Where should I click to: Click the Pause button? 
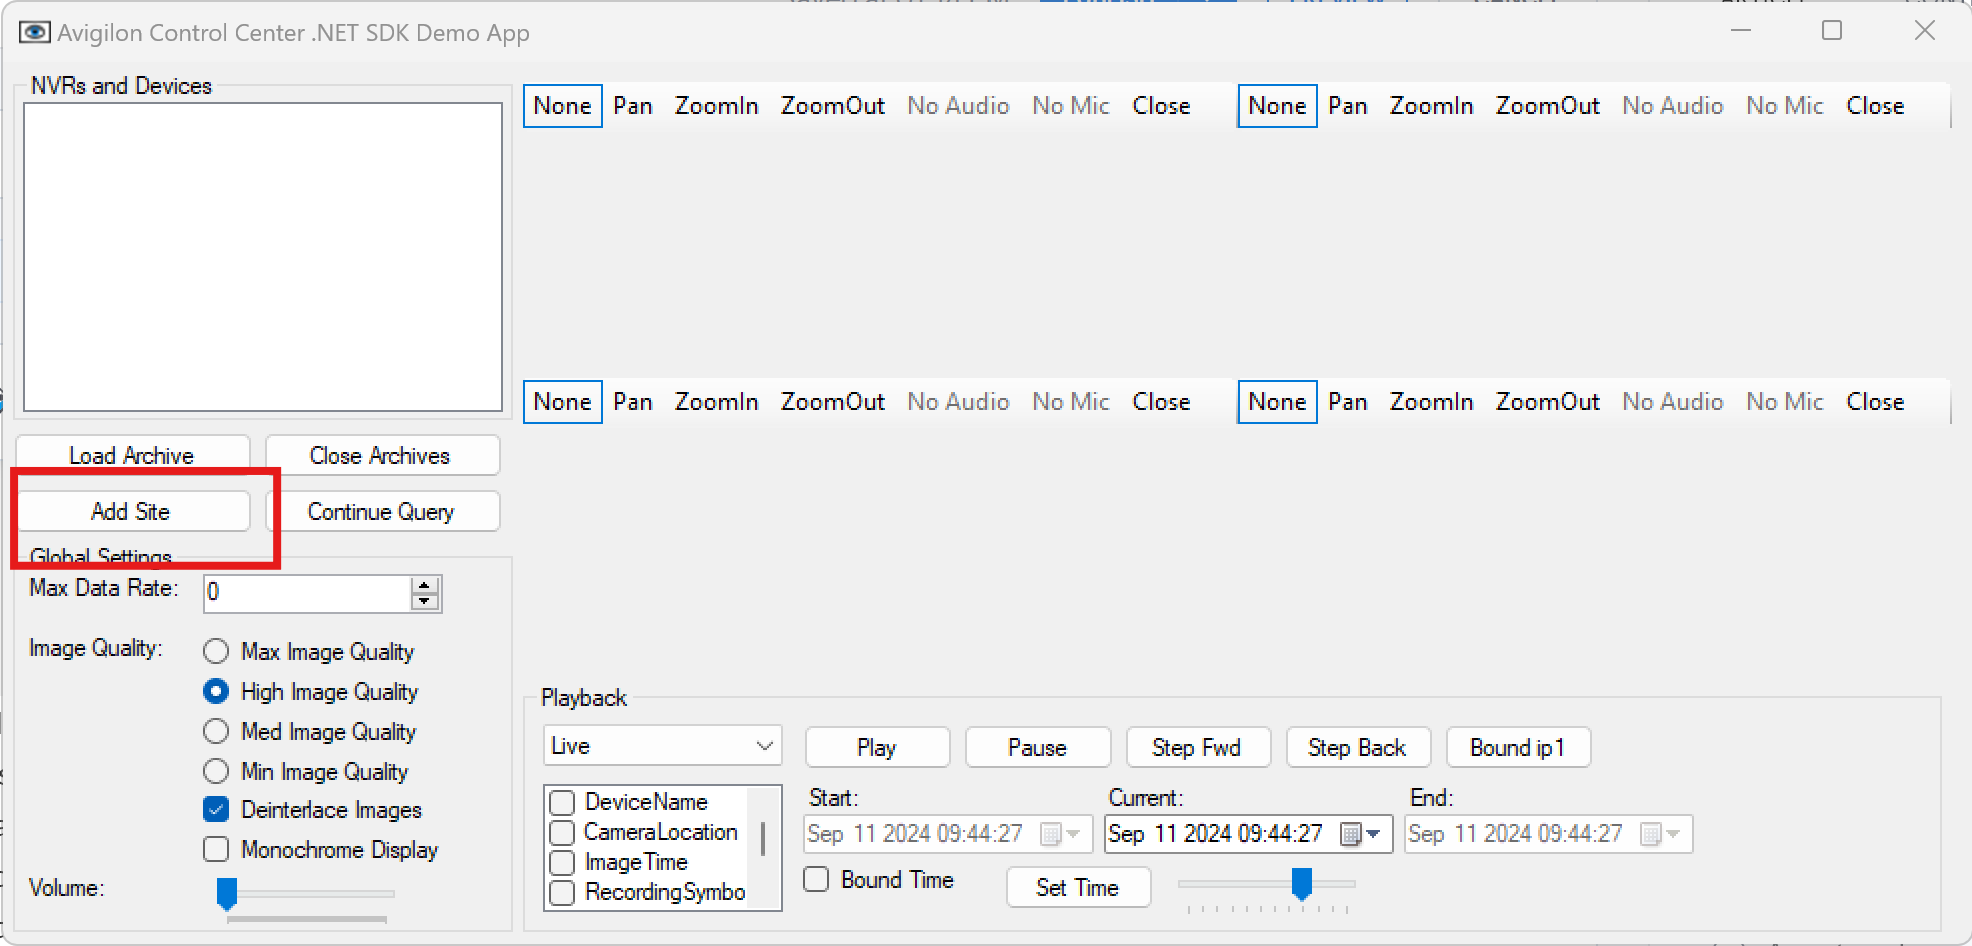(1038, 747)
